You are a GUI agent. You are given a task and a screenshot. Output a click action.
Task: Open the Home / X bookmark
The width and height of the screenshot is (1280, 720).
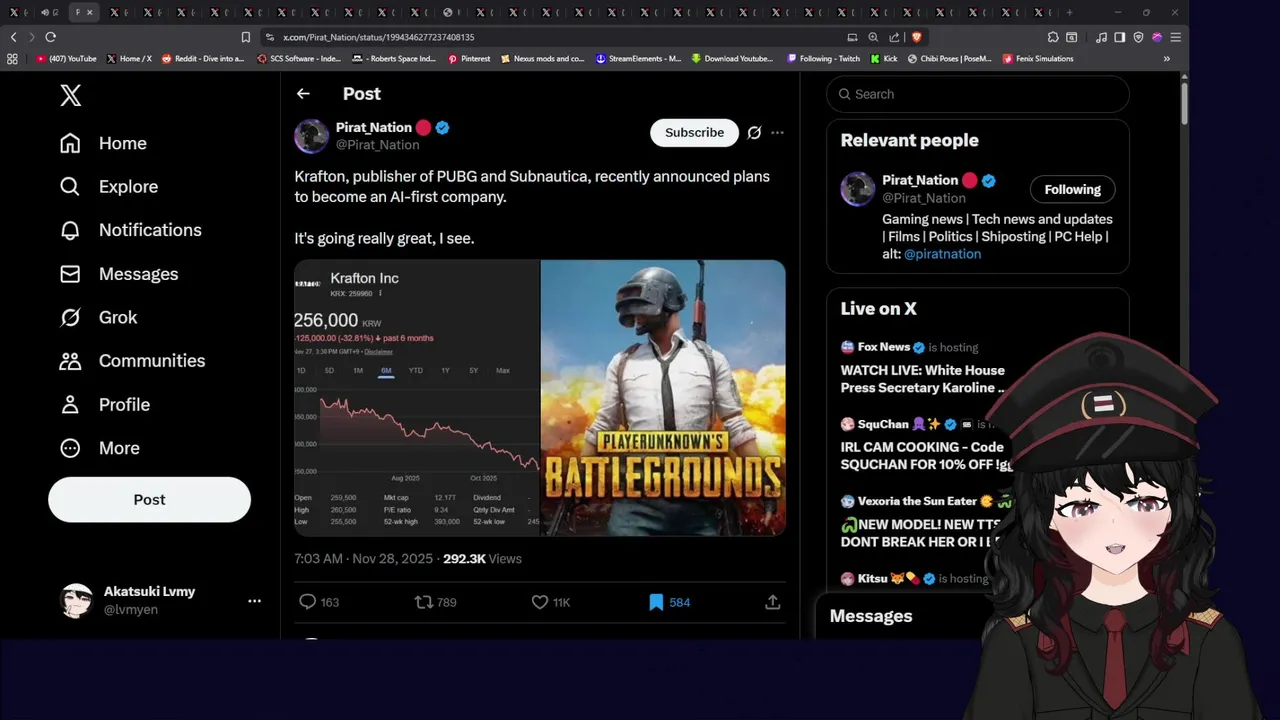coord(129,59)
